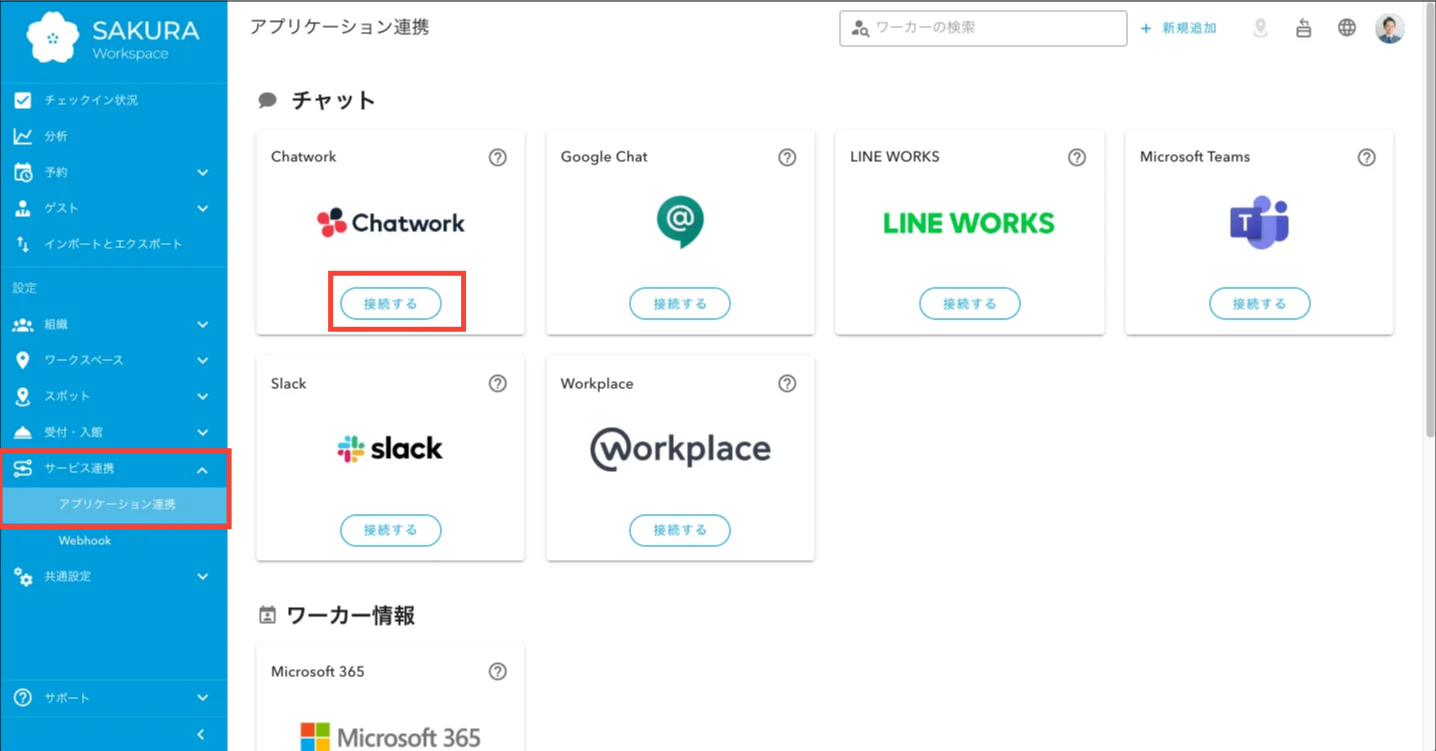This screenshot has width=1436, height=751.
Task: Open the language globe icon
Action: (x=1347, y=28)
